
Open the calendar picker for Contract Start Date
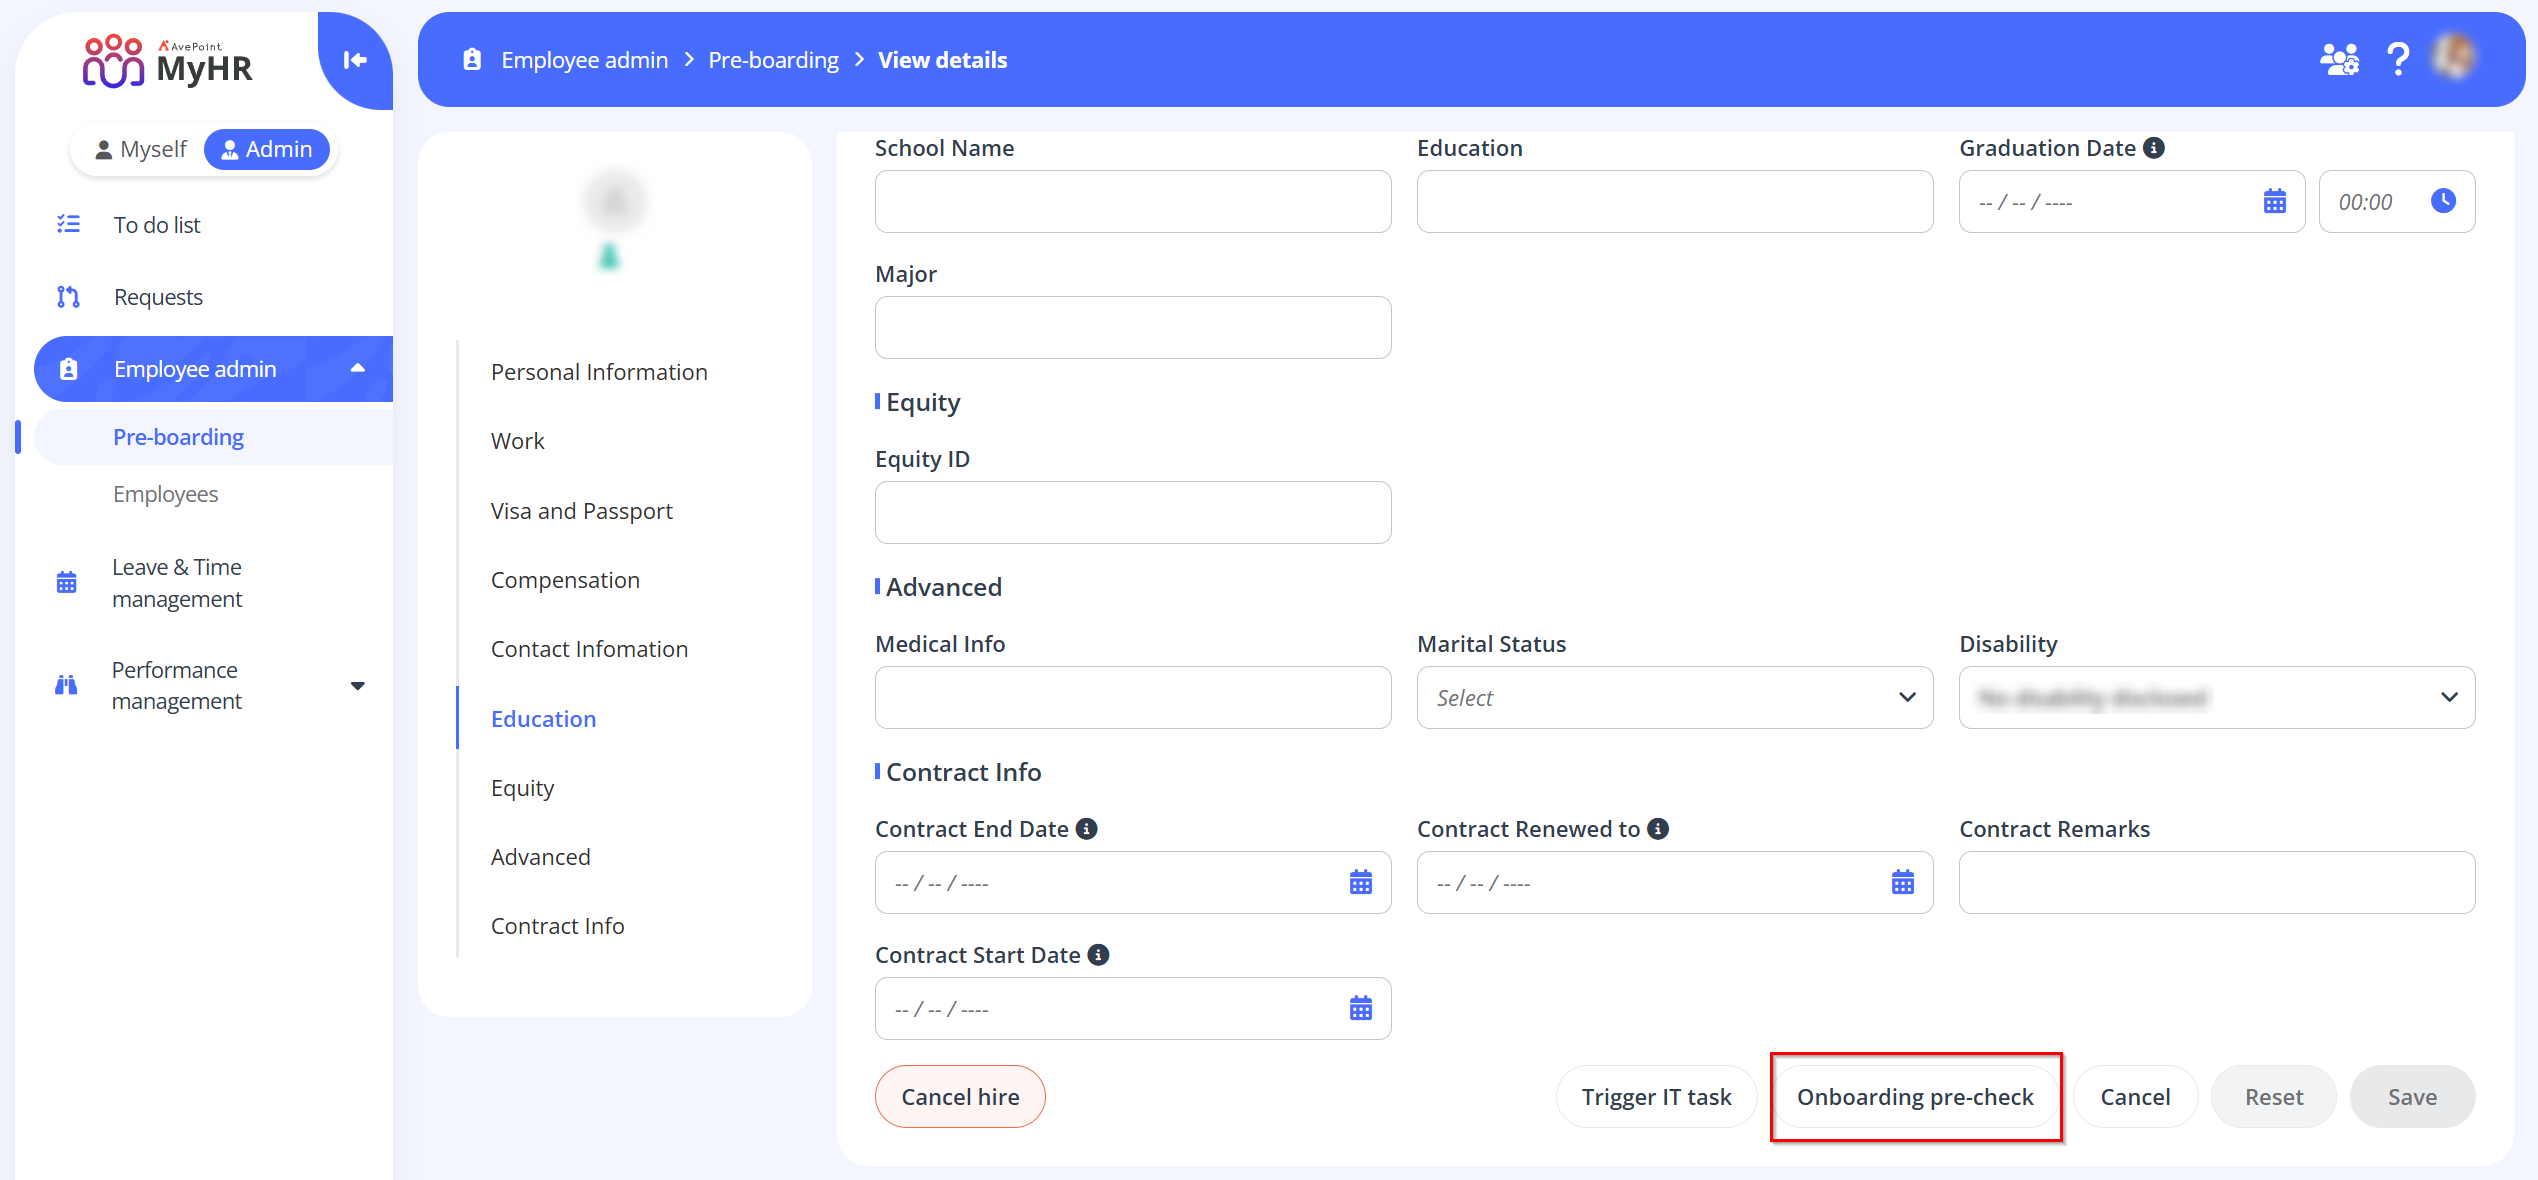point(1360,1008)
